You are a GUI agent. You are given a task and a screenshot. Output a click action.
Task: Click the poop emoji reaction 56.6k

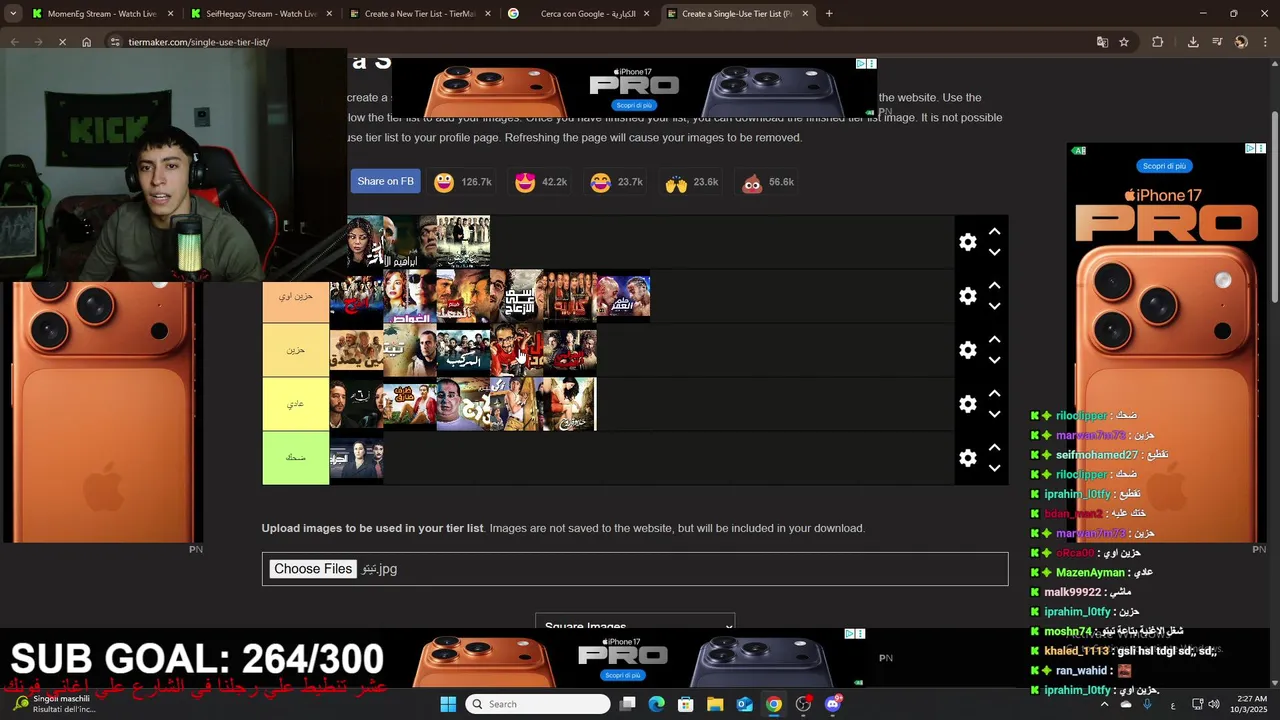(768, 182)
